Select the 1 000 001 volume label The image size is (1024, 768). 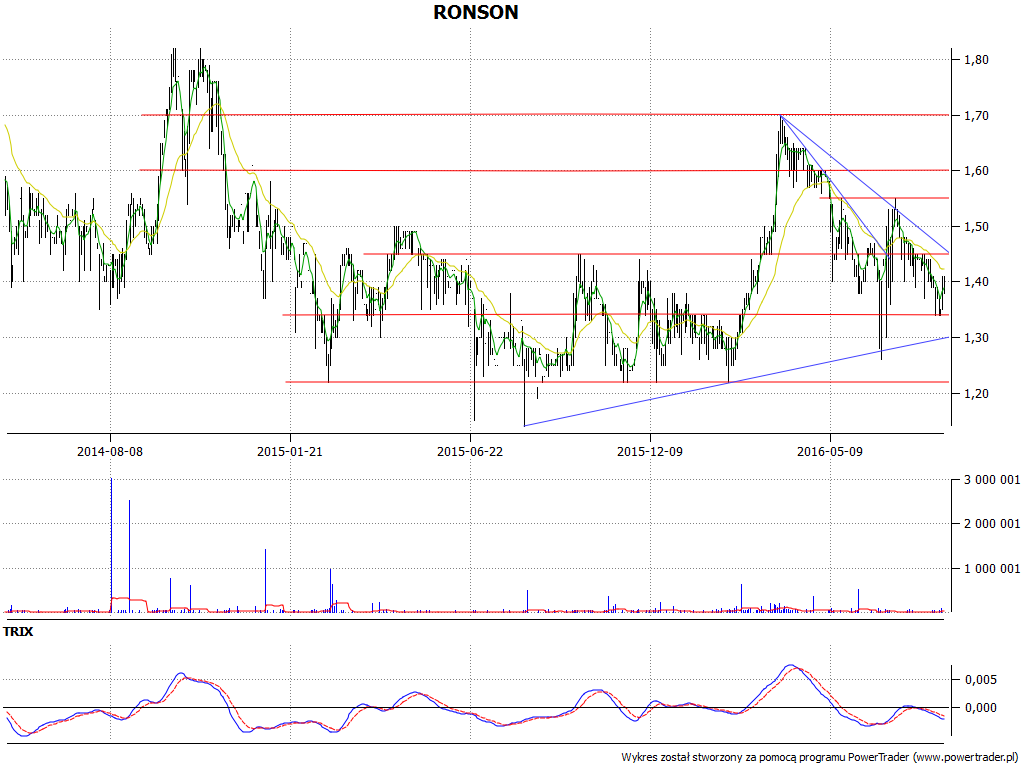click(992, 568)
